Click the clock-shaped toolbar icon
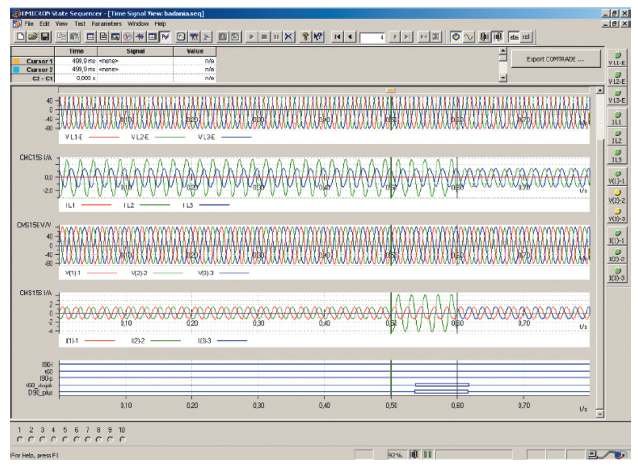The height and width of the screenshot is (476, 638). [456, 37]
